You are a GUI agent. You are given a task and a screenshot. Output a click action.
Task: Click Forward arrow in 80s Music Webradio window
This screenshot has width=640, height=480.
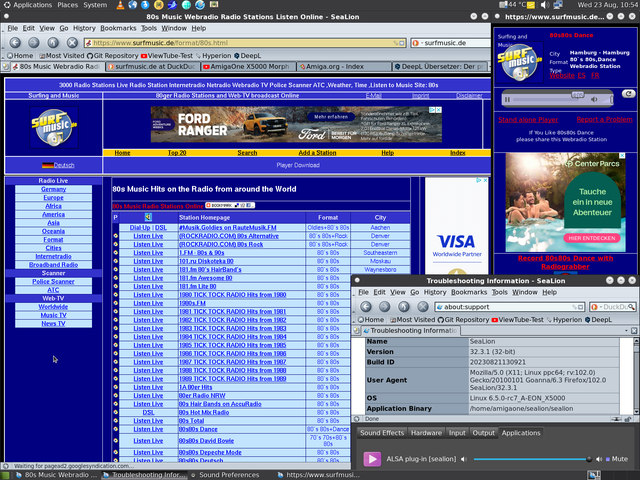coord(34,42)
